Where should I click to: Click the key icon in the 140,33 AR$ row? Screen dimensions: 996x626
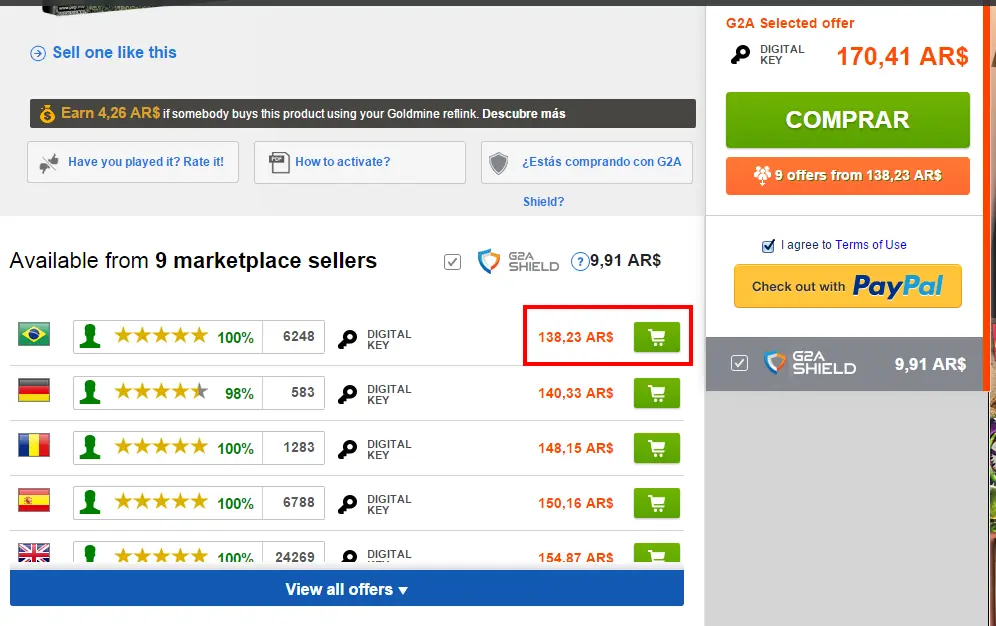coord(347,395)
